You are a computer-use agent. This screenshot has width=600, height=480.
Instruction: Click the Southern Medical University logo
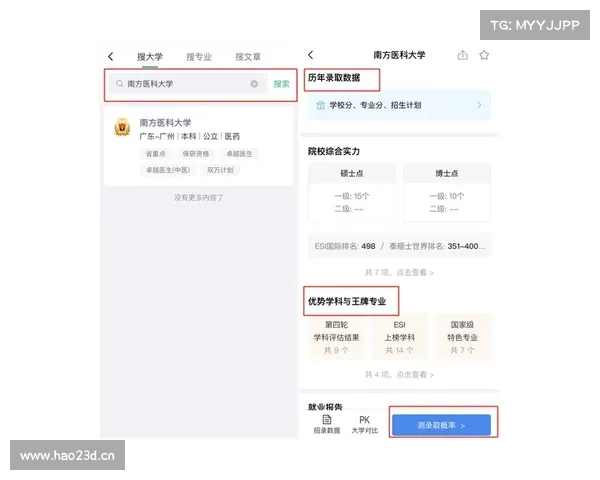[x=123, y=128]
